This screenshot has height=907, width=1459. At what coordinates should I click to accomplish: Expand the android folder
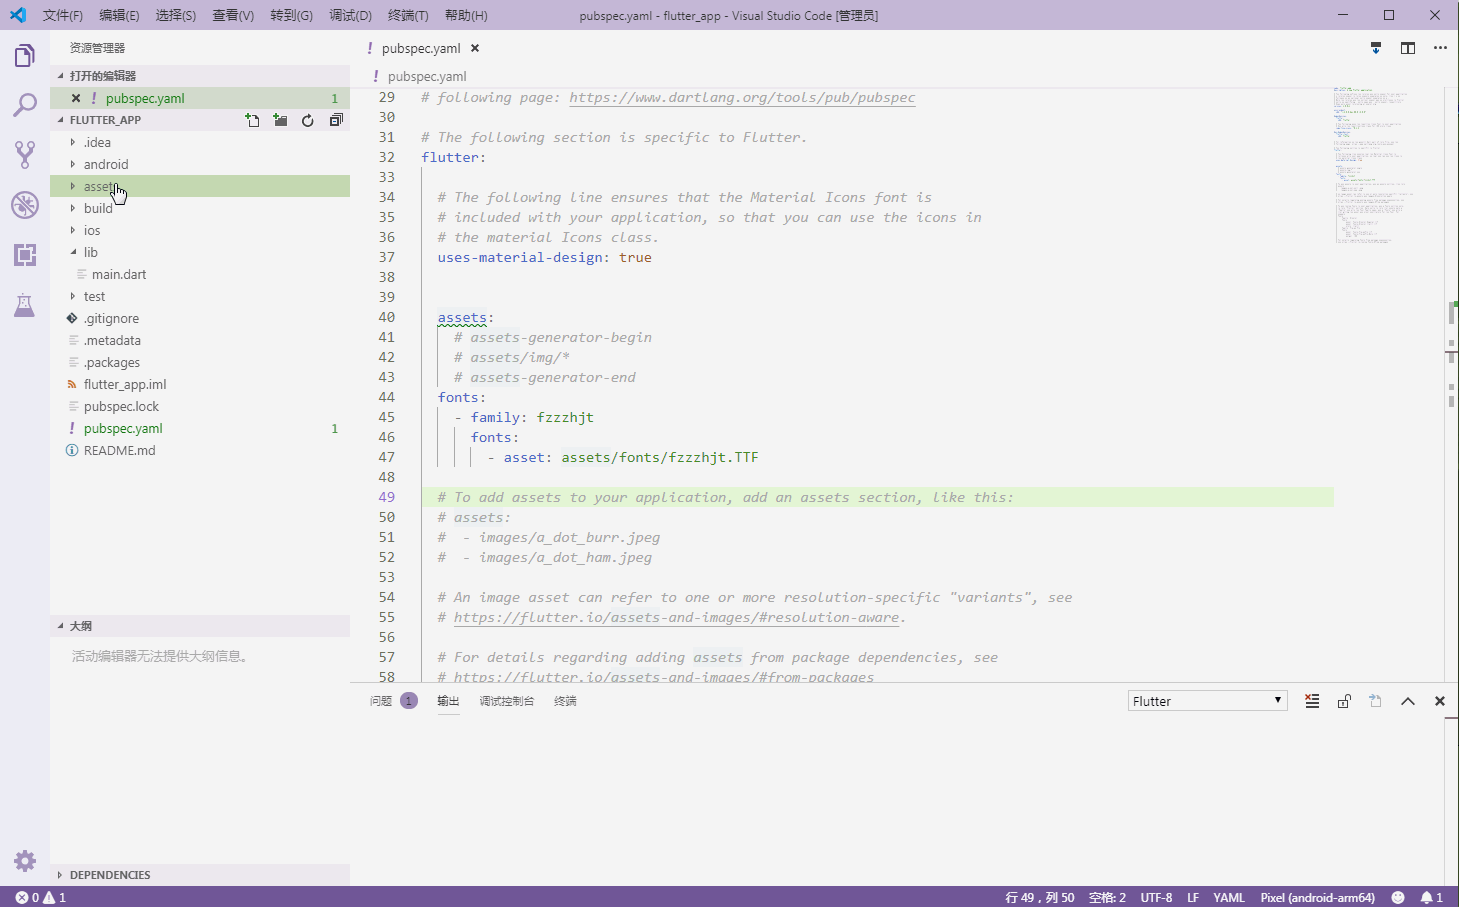click(200, 164)
